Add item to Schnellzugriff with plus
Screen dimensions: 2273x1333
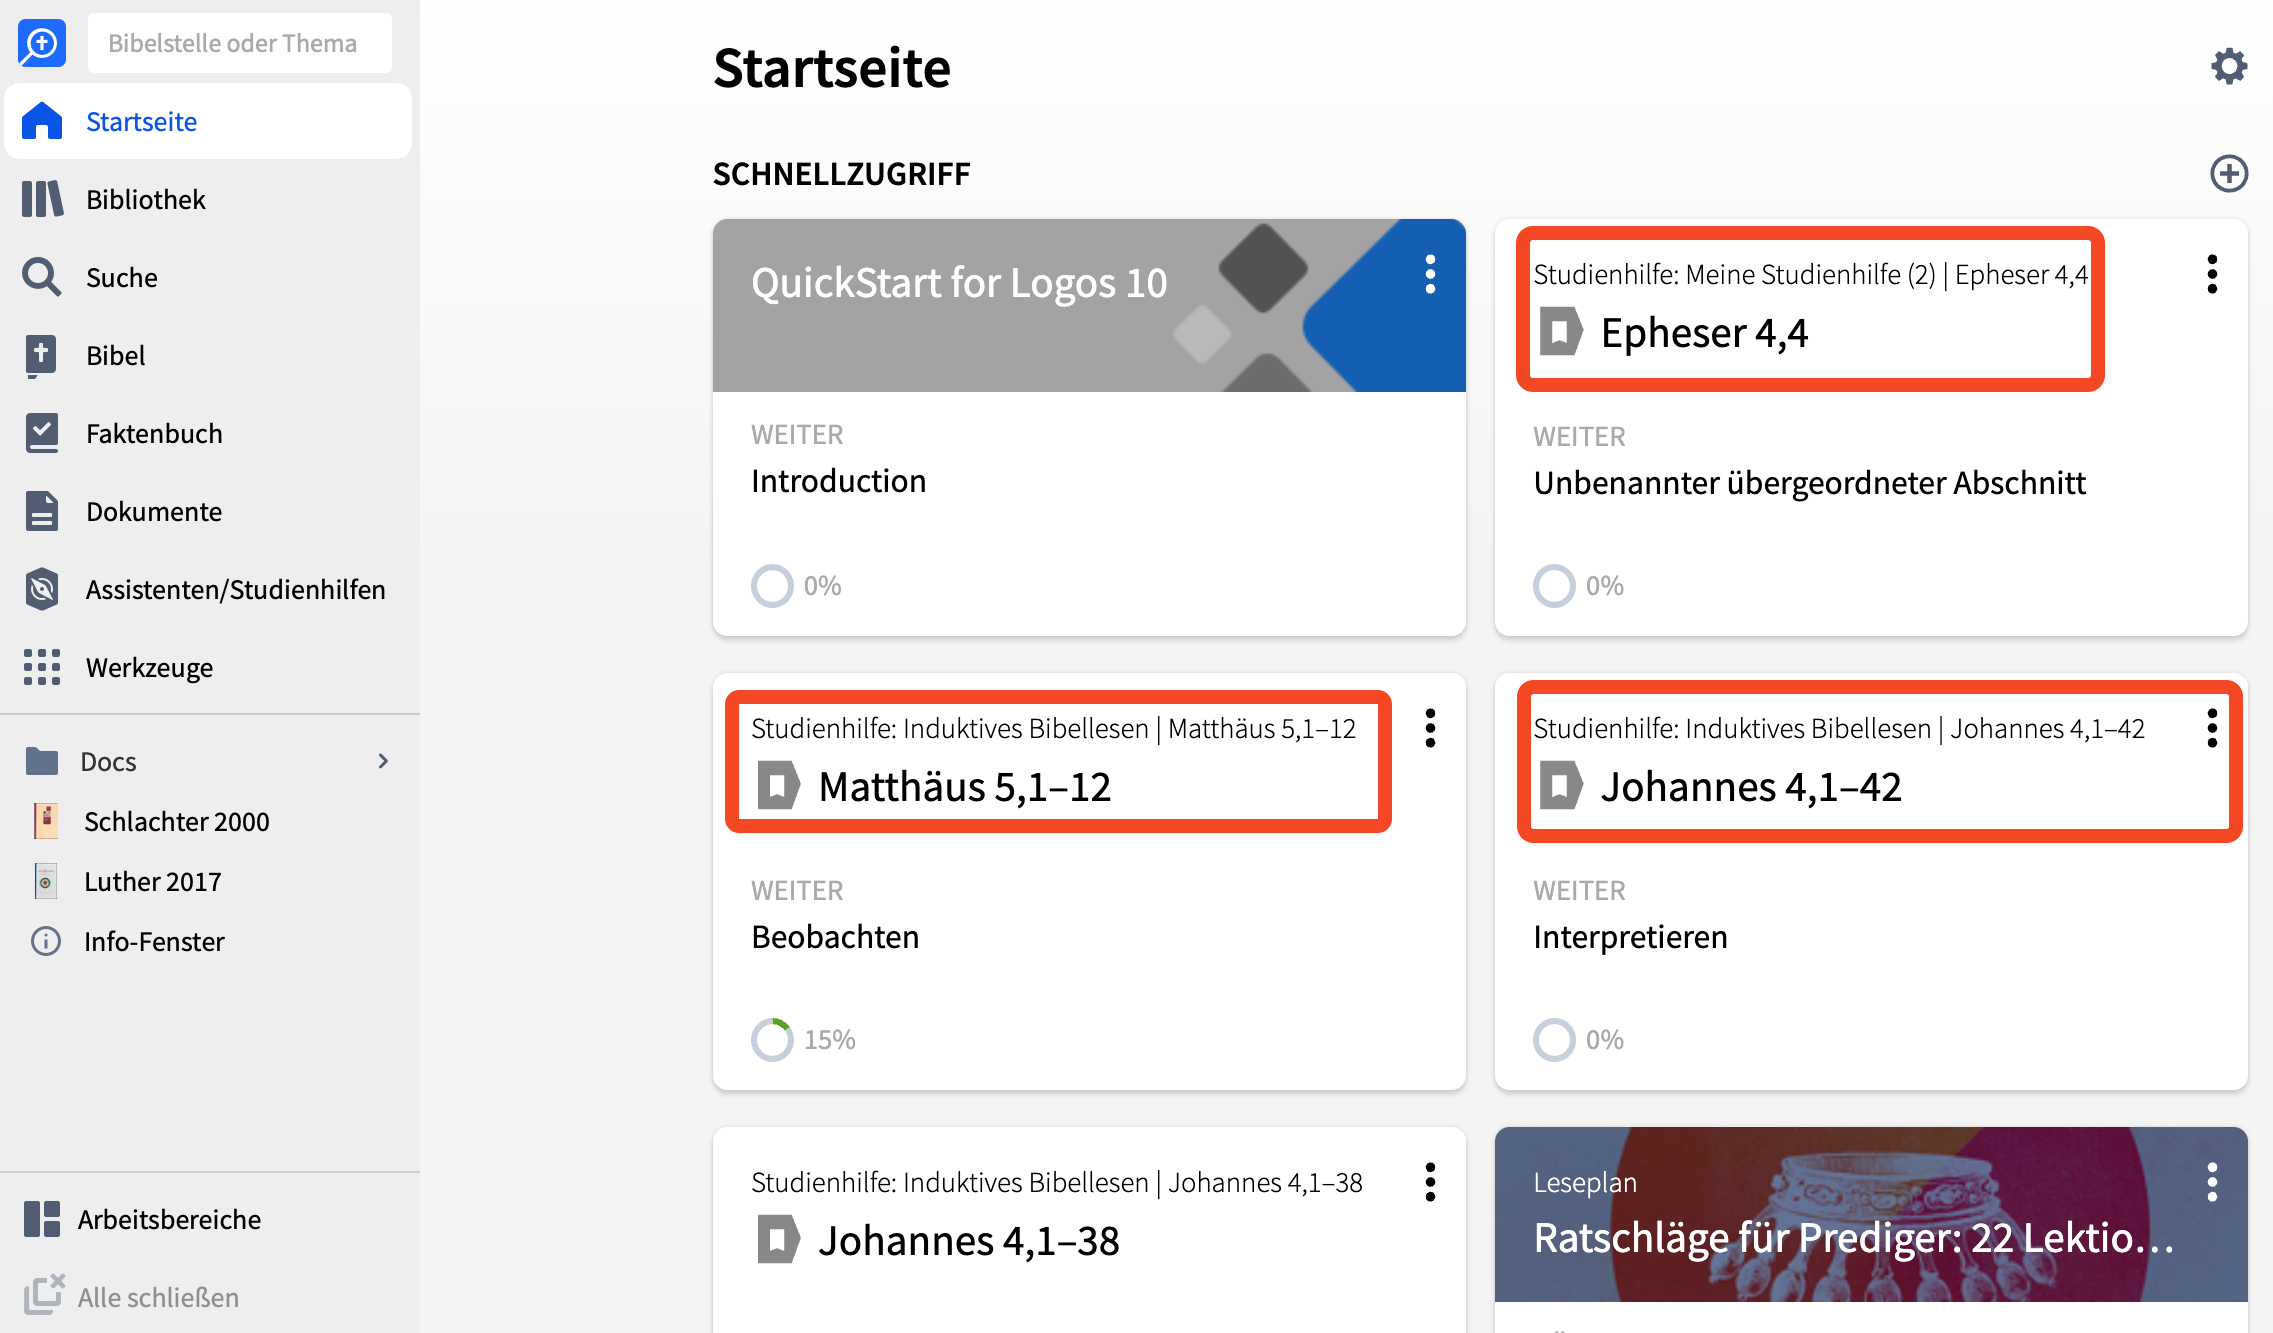[x=2229, y=173]
